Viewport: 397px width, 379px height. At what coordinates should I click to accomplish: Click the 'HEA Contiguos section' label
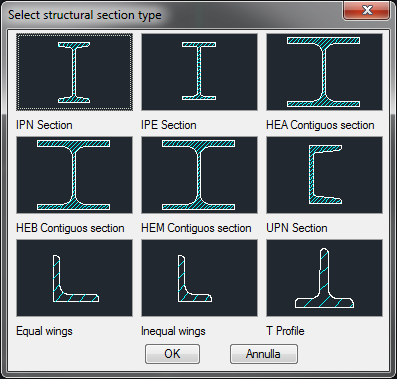point(320,125)
